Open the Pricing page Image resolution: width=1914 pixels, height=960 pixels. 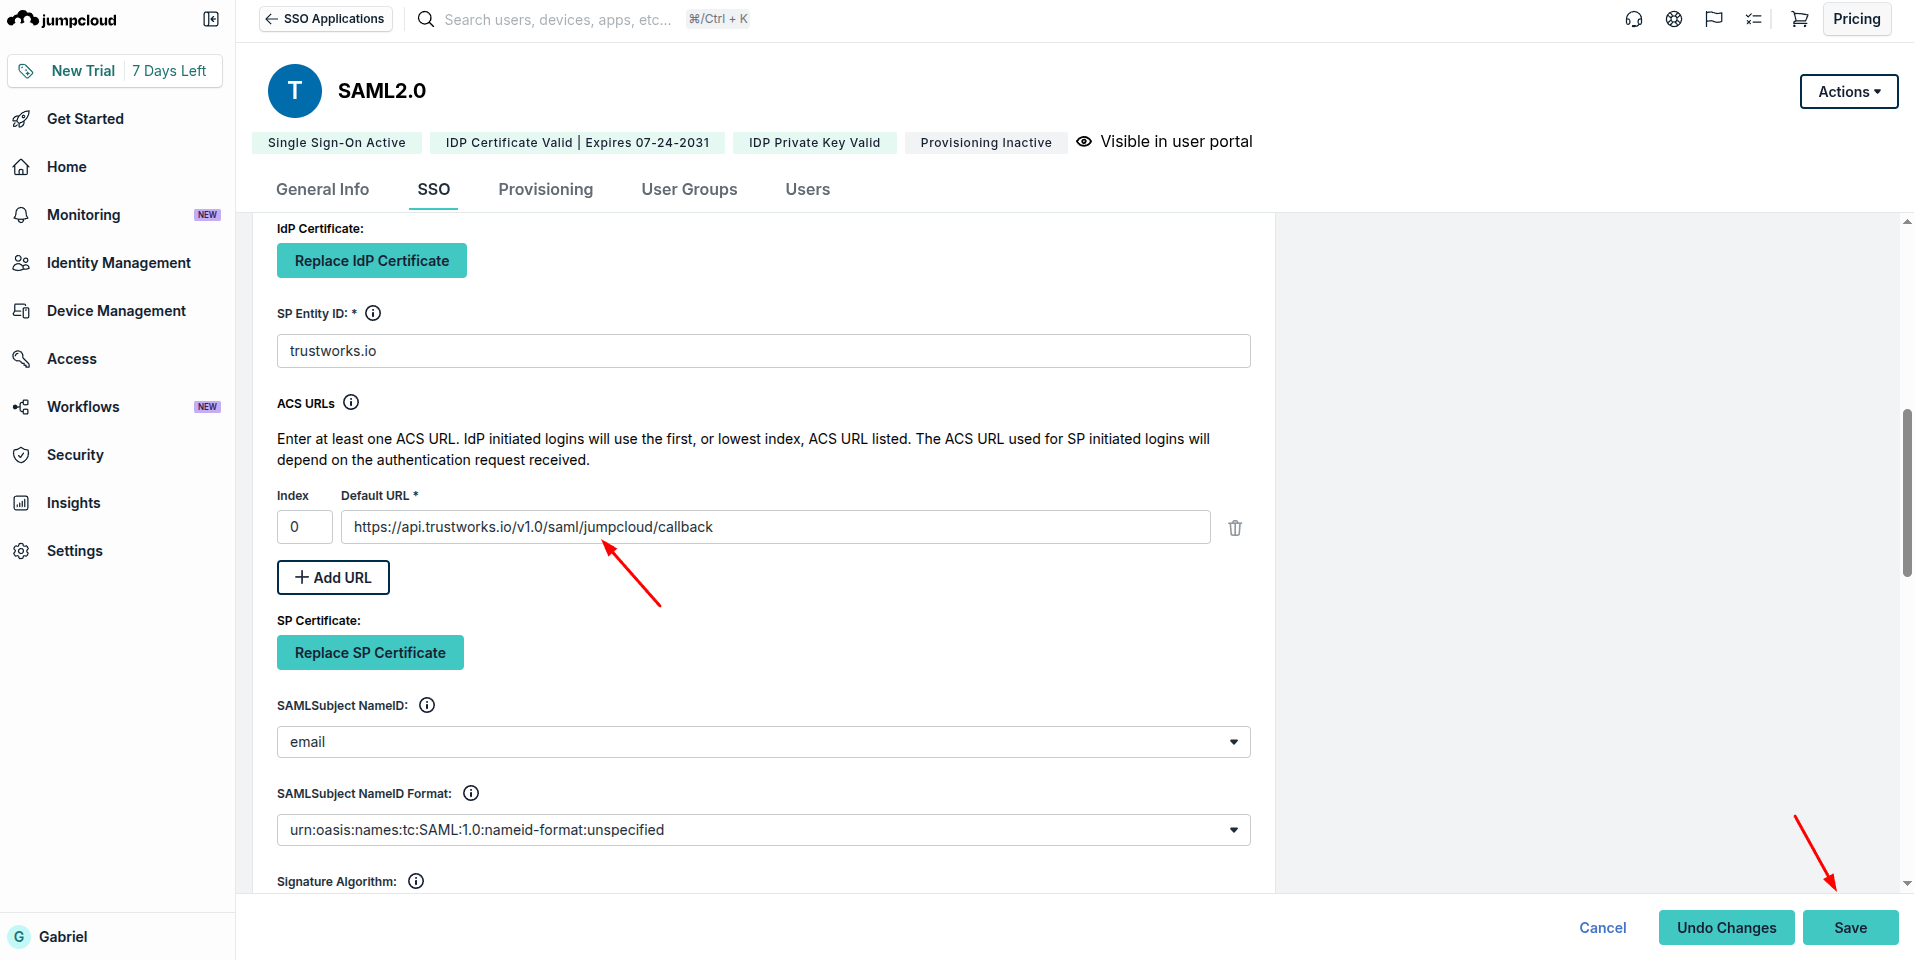tap(1857, 19)
